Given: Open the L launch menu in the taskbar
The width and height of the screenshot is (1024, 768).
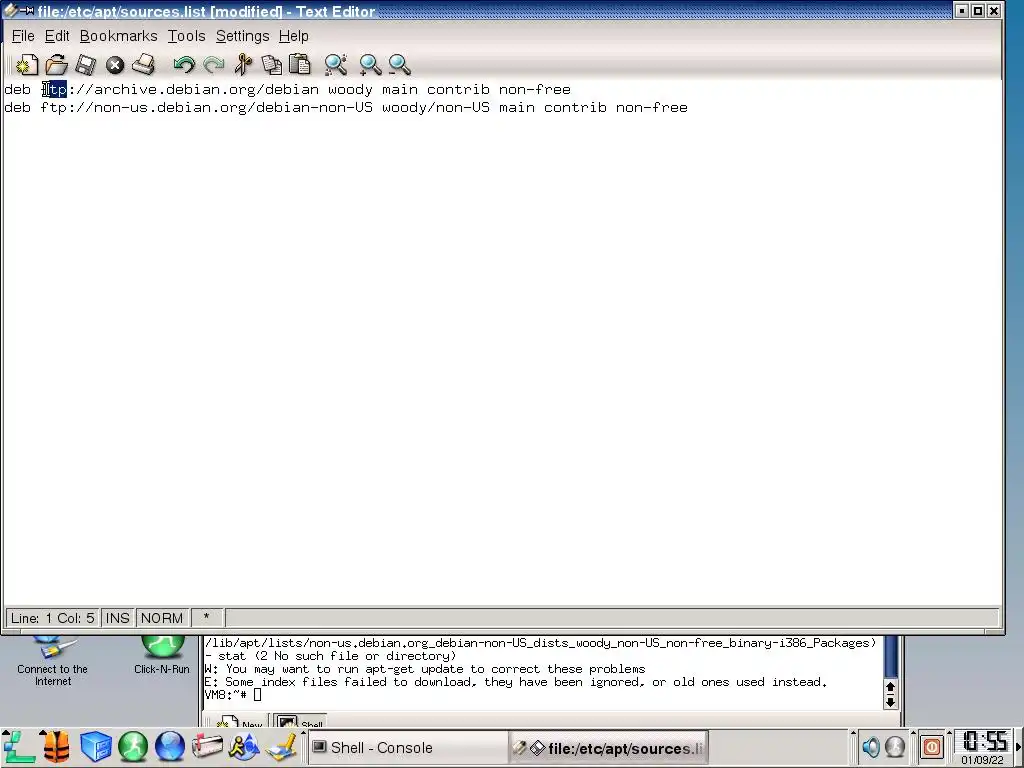Looking at the screenshot, I should tap(18, 748).
